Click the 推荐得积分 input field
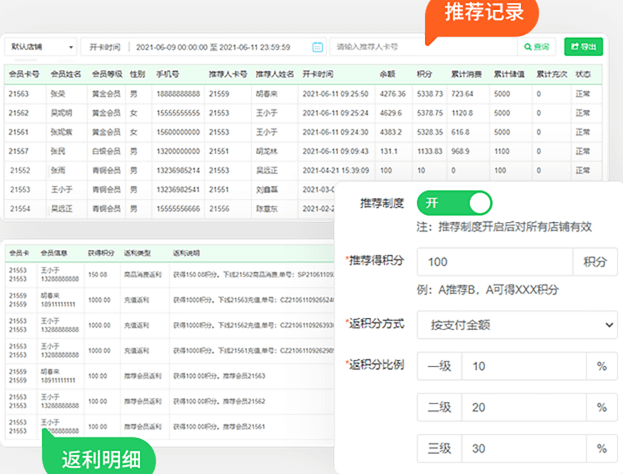 [x=494, y=261]
